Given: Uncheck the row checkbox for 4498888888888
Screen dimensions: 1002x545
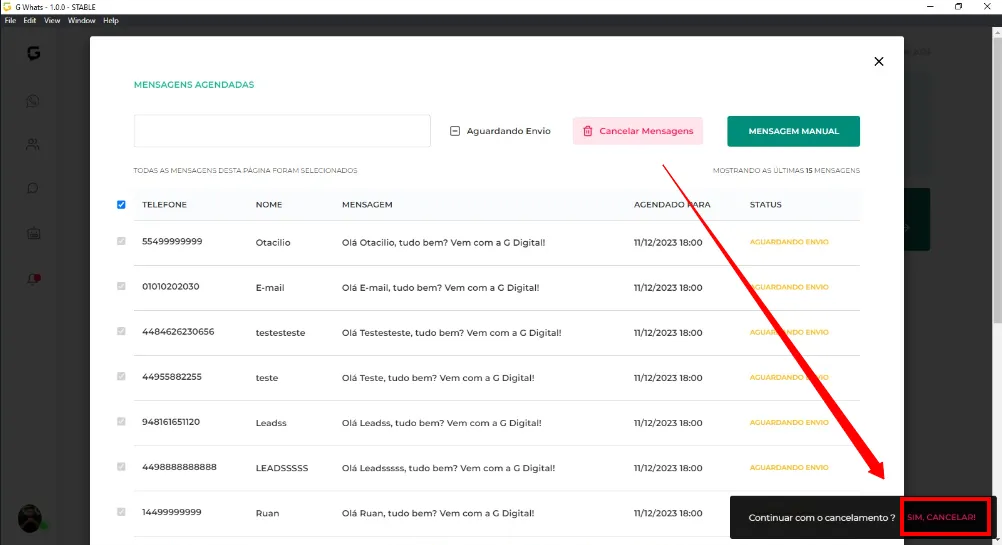Looking at the screenshot, I should click(x=121, y=467).
